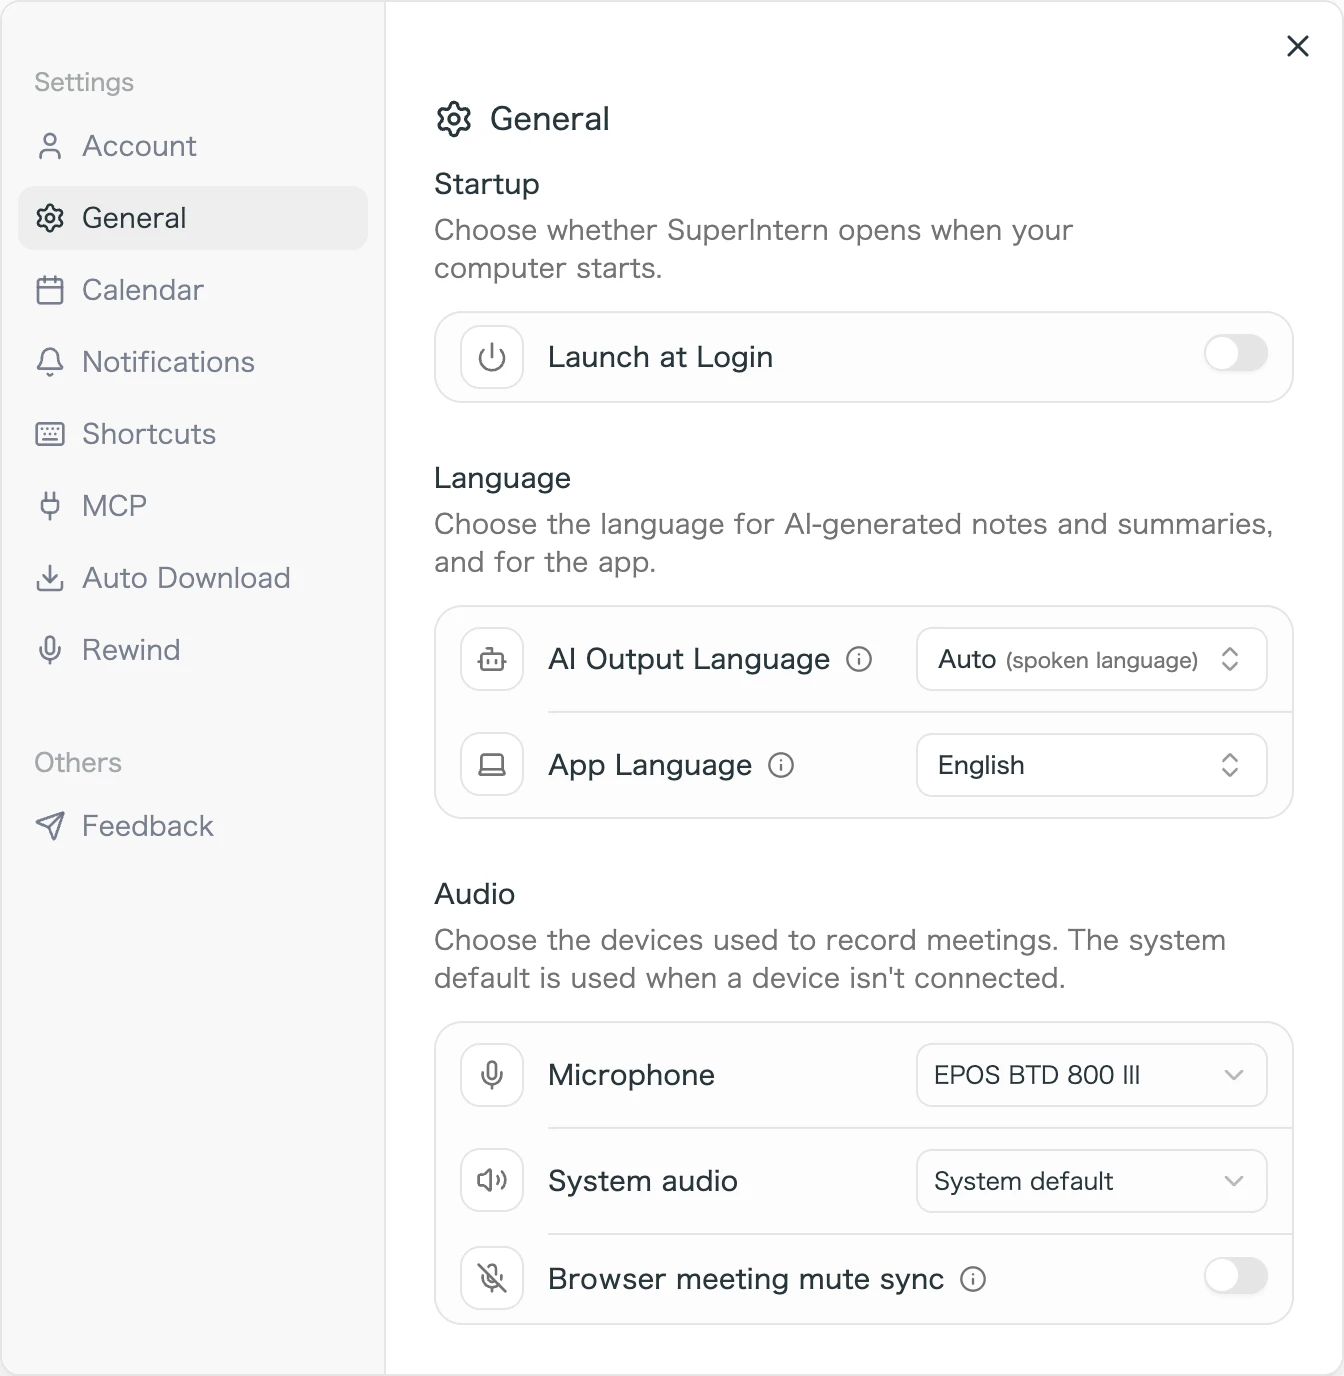Show info for Browser meeting mute sync
This screenshot has height=1376, width=1344.
click(973, 1279)
